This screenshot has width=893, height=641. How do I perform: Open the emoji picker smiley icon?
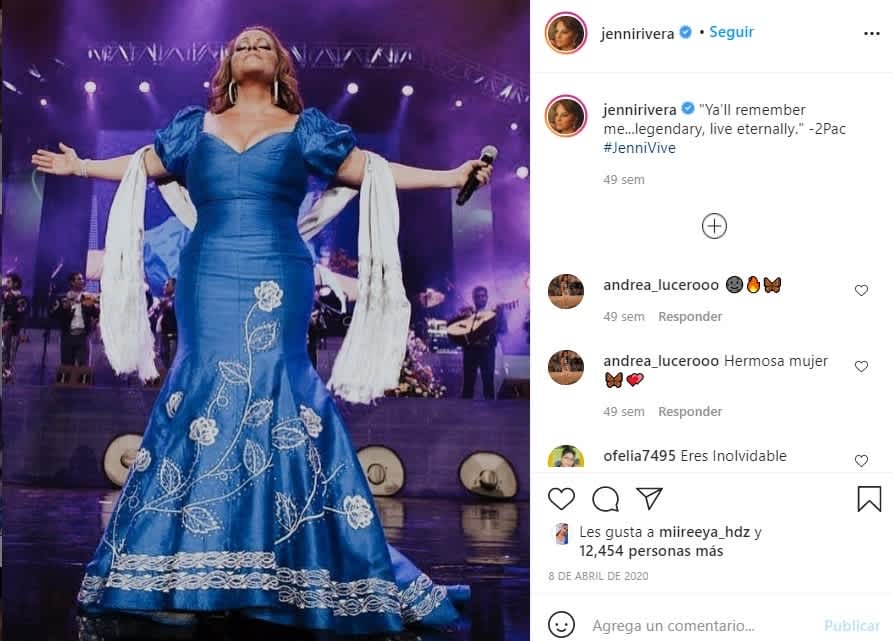561,624
